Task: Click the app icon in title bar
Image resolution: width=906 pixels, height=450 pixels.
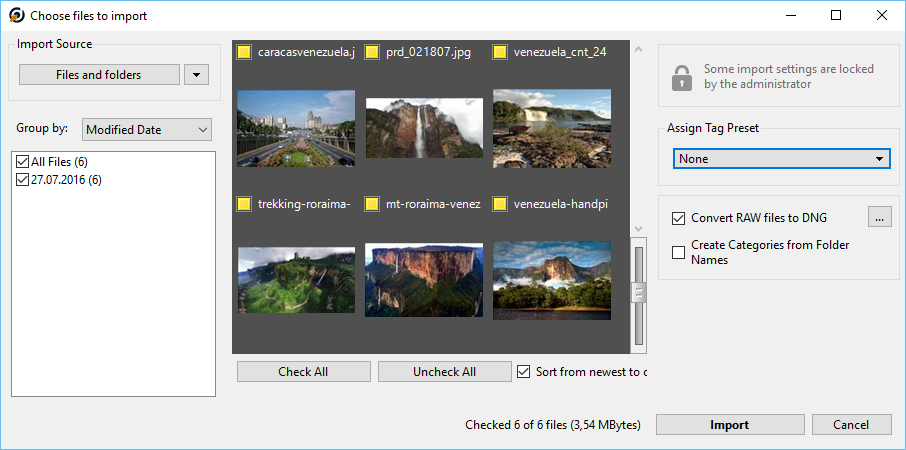Action: (x=16, y=16)
